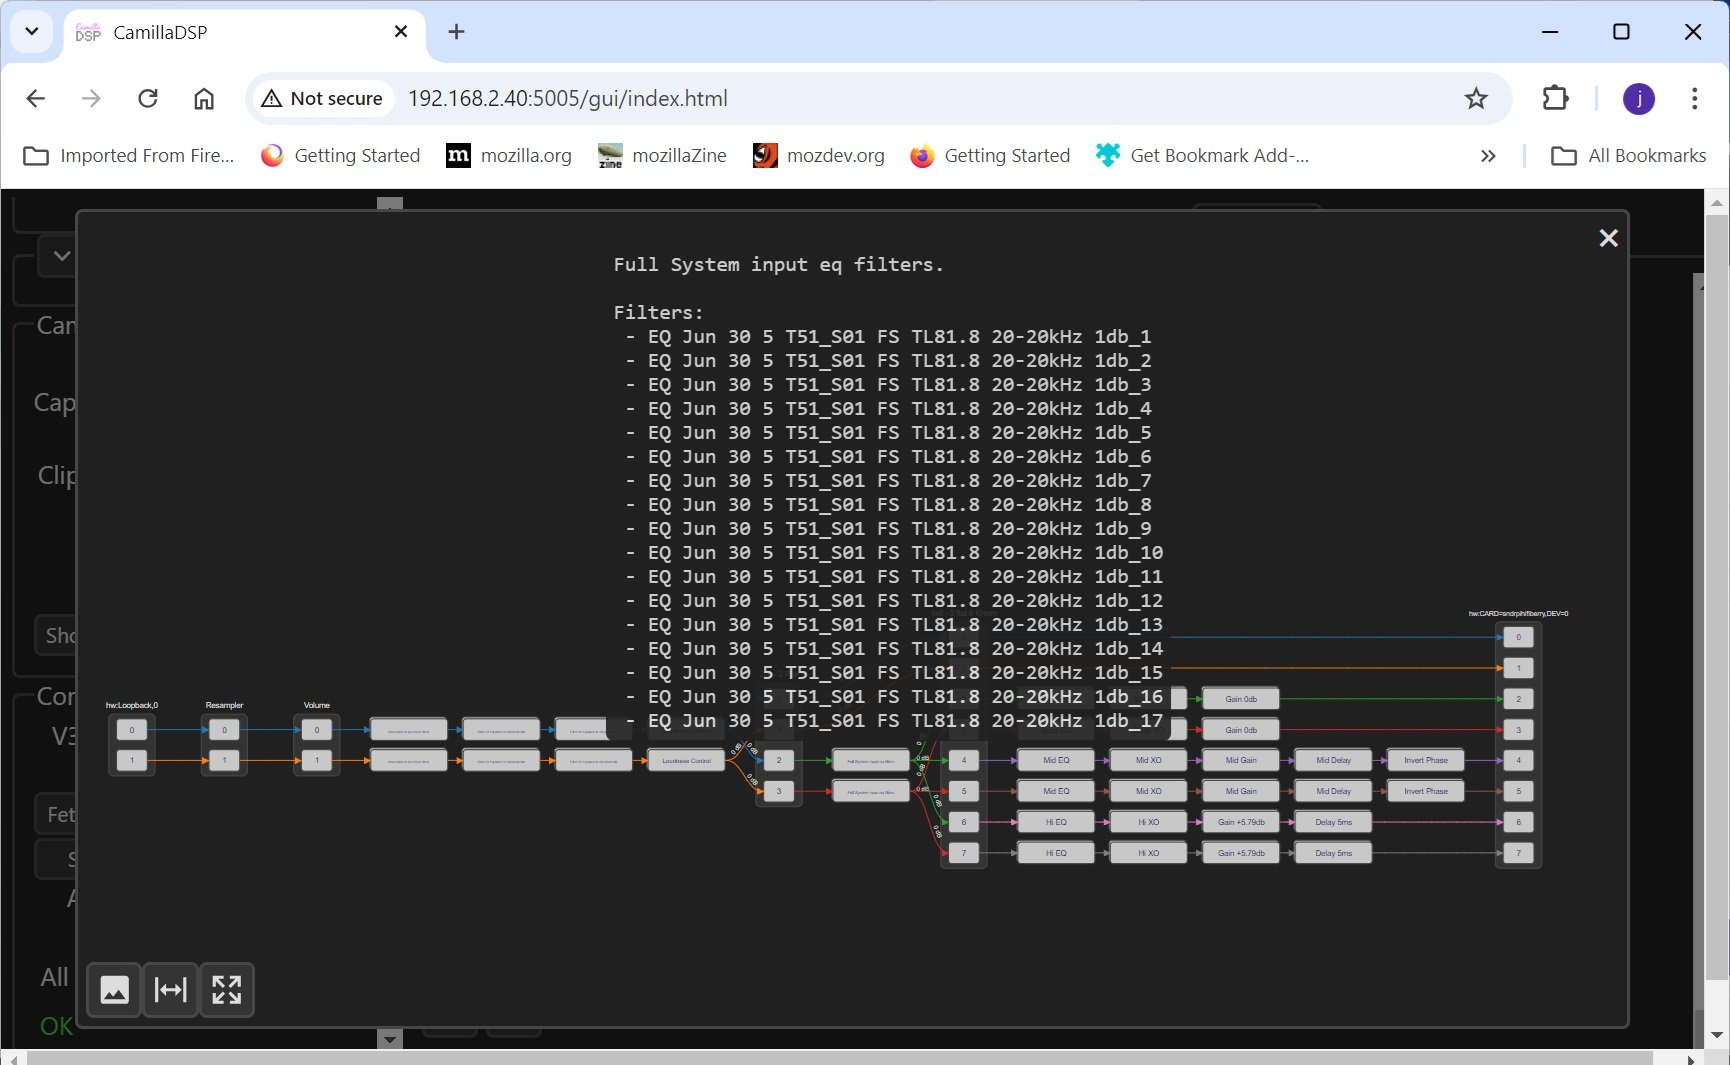Click the Volume channel 0 node

317,730
